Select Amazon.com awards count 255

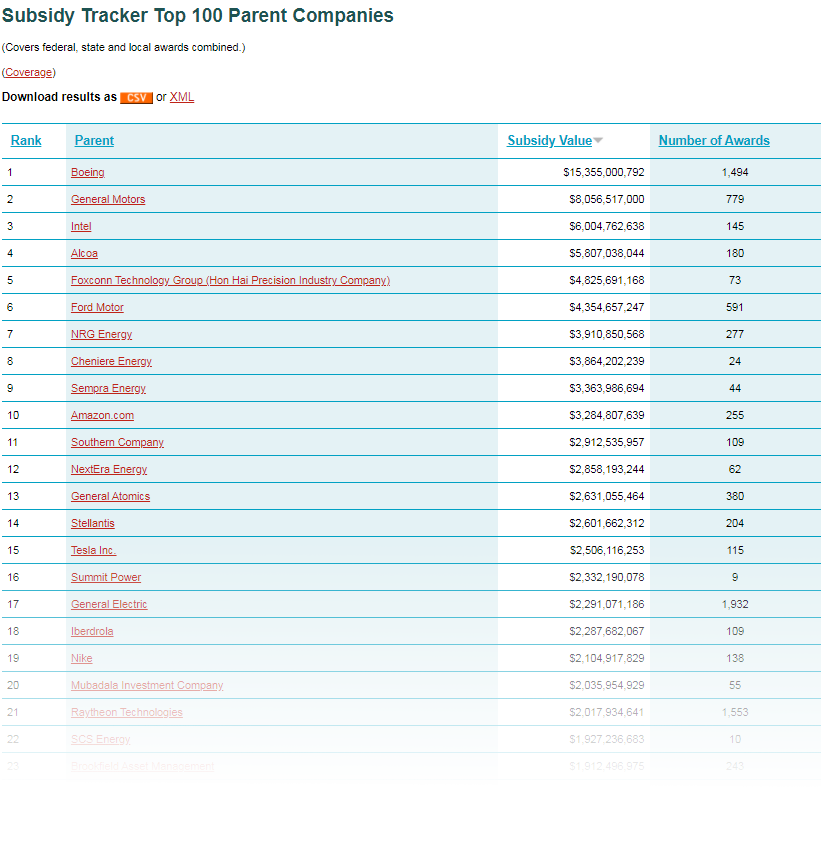735,416
